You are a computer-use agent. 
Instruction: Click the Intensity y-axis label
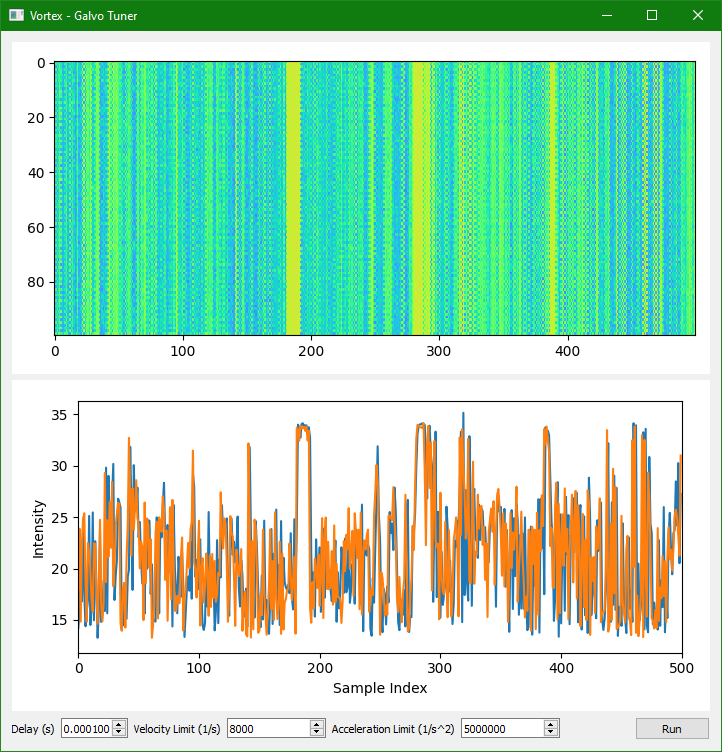click(39, 528)
